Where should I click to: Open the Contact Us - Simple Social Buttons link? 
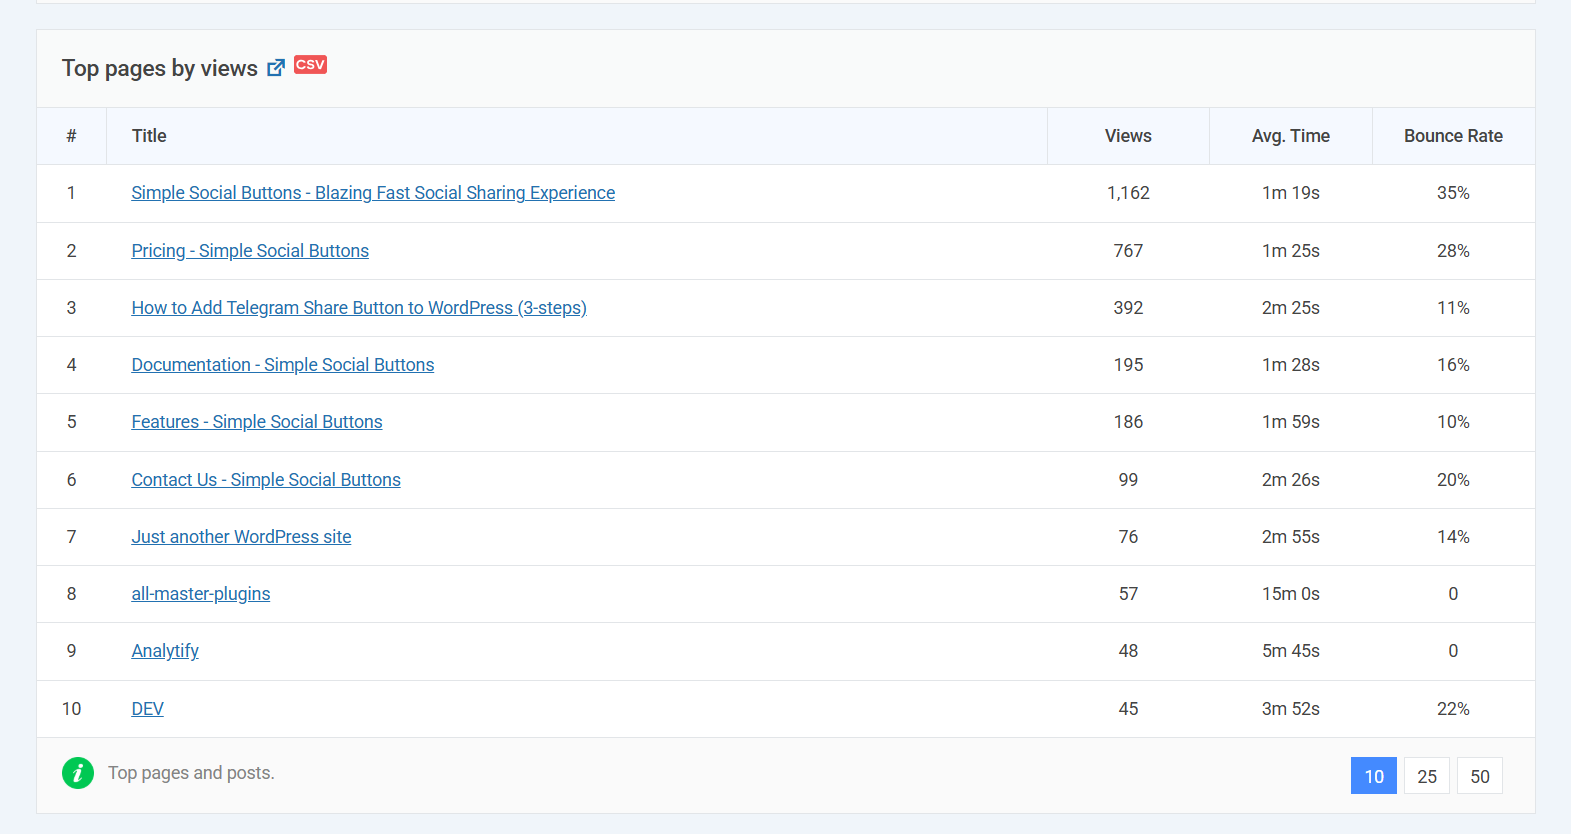coord(266,480)
